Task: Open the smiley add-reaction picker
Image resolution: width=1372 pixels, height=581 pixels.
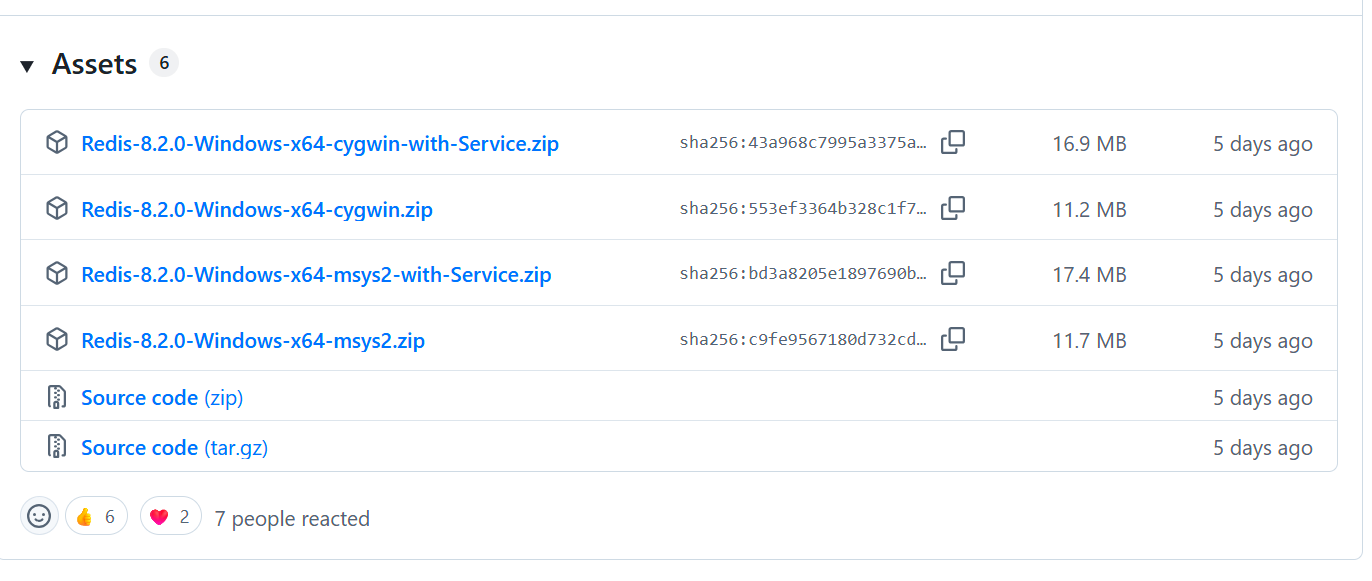Action: coord(39,516)
